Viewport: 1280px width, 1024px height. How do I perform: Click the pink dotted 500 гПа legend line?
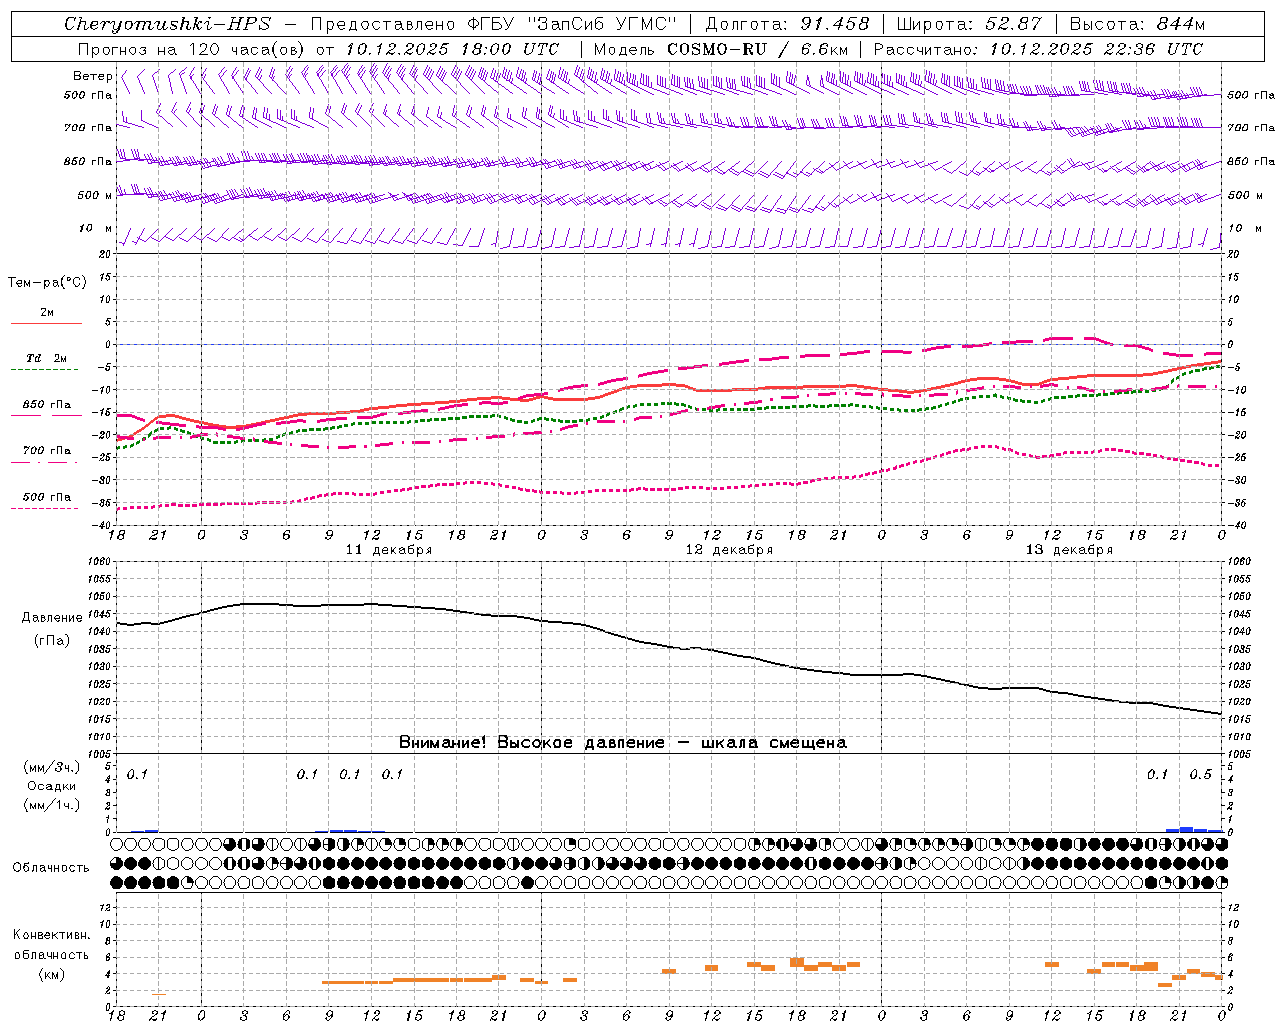click(45, 509)
